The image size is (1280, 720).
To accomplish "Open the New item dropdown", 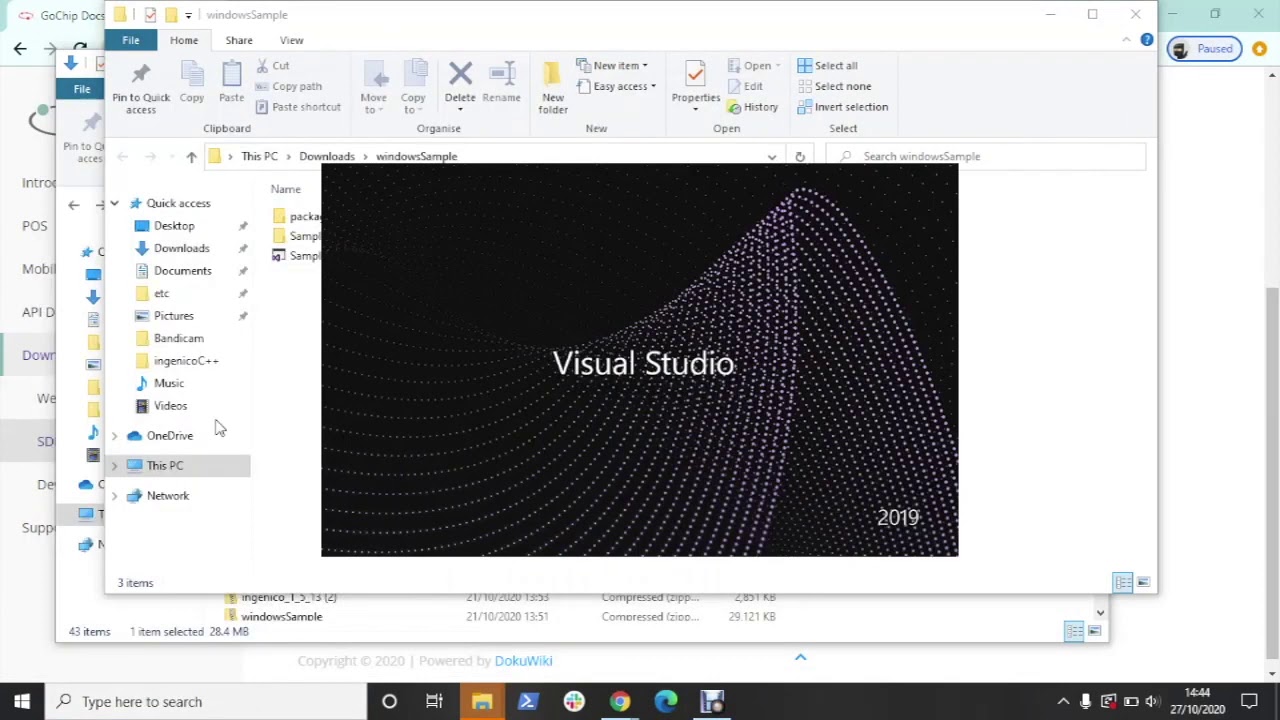I will click(x=612, y=66).
